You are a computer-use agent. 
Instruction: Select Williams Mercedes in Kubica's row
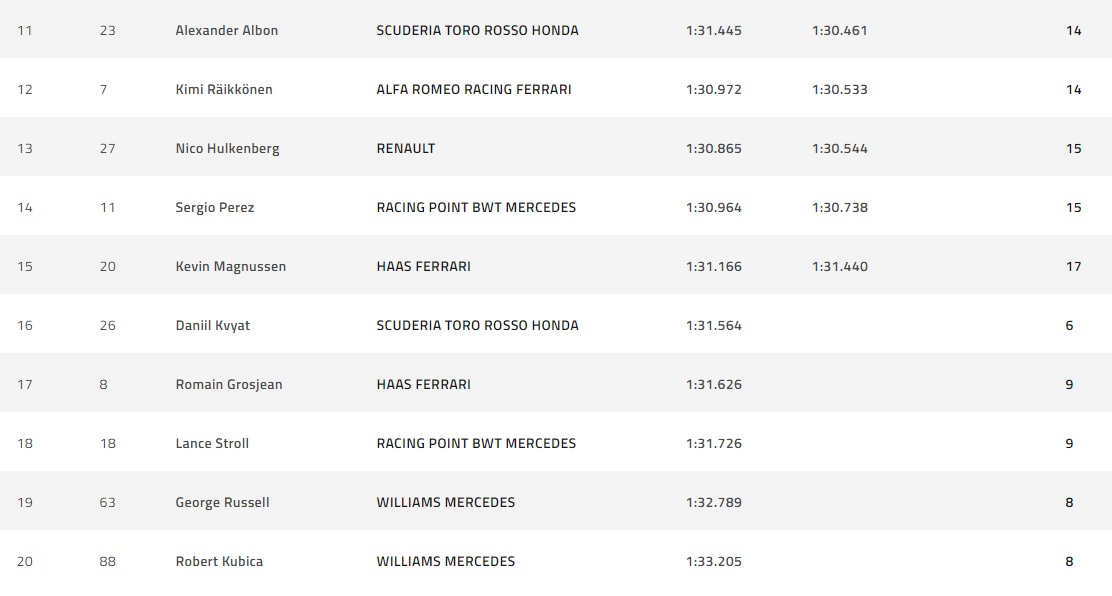445,561
